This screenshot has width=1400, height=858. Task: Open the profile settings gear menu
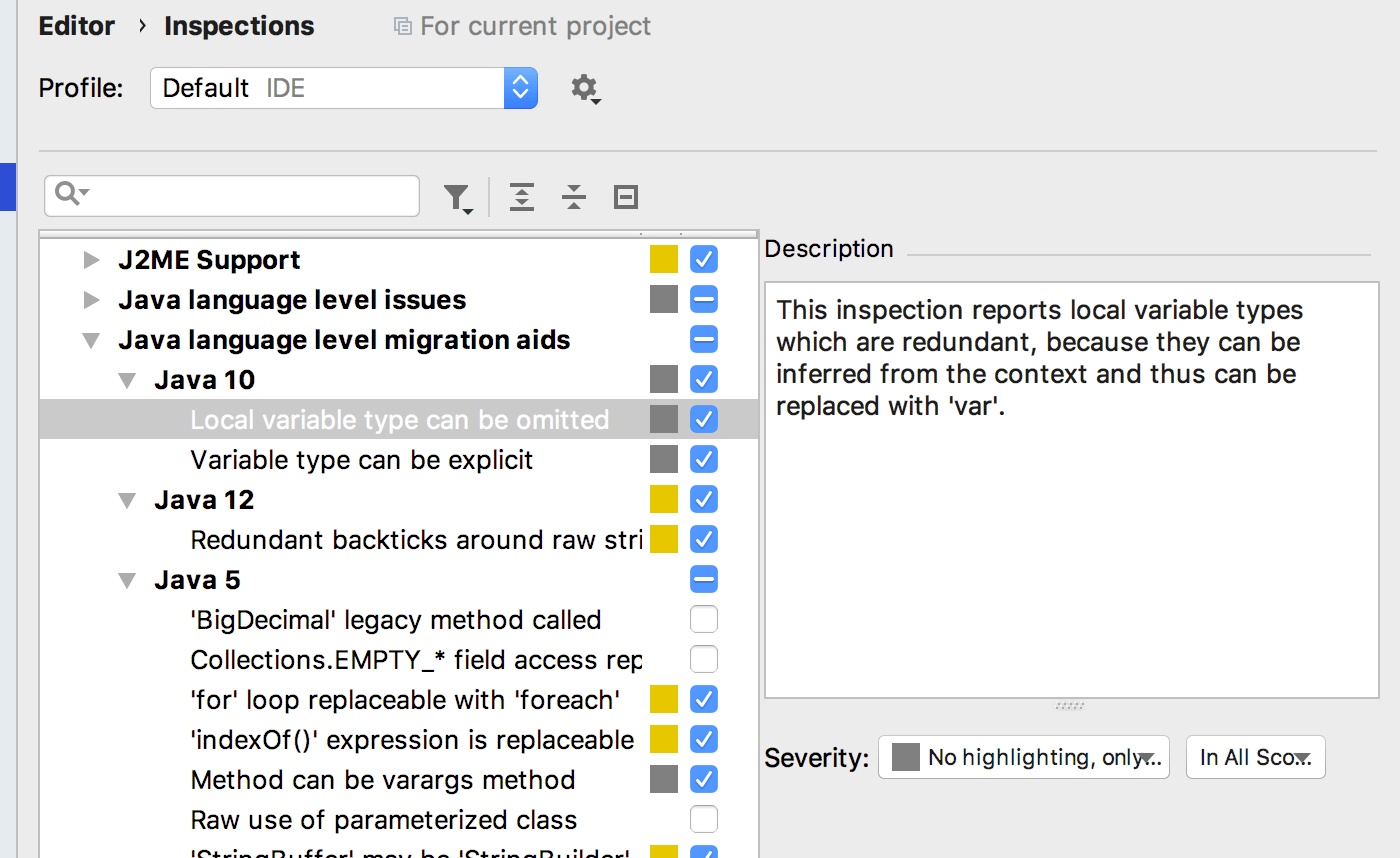[585, 89]
